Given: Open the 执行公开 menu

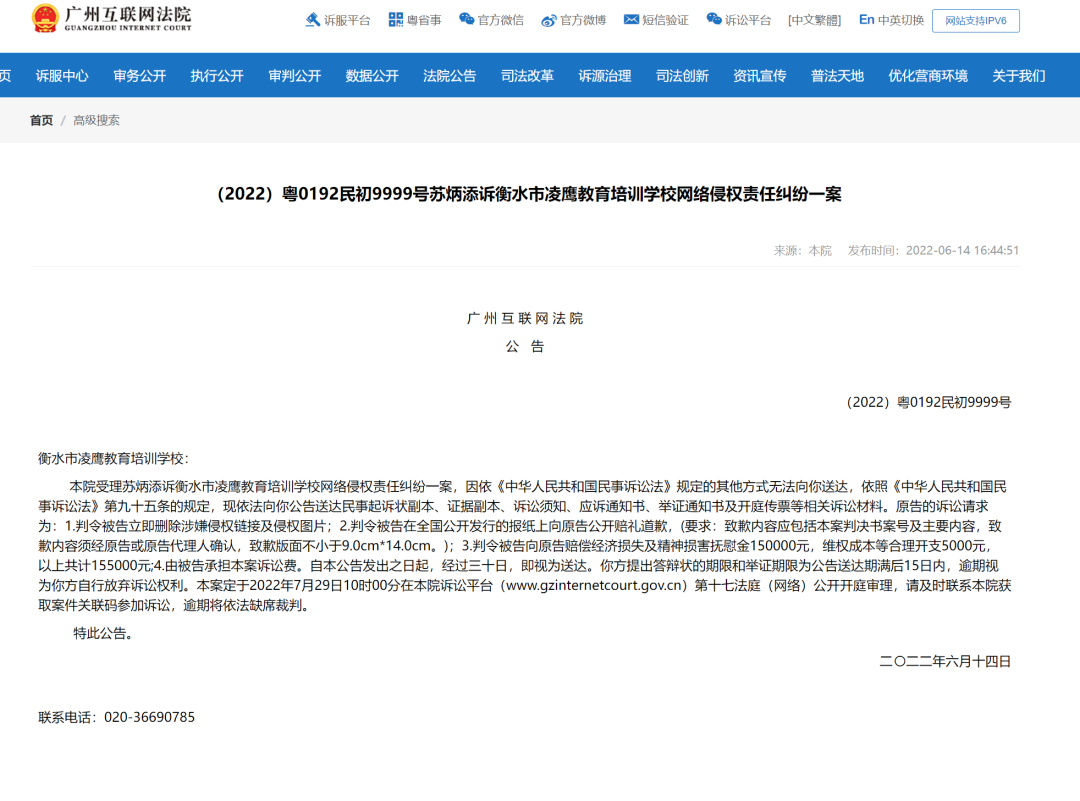Looking at the screenshot, I should [217, 76].
